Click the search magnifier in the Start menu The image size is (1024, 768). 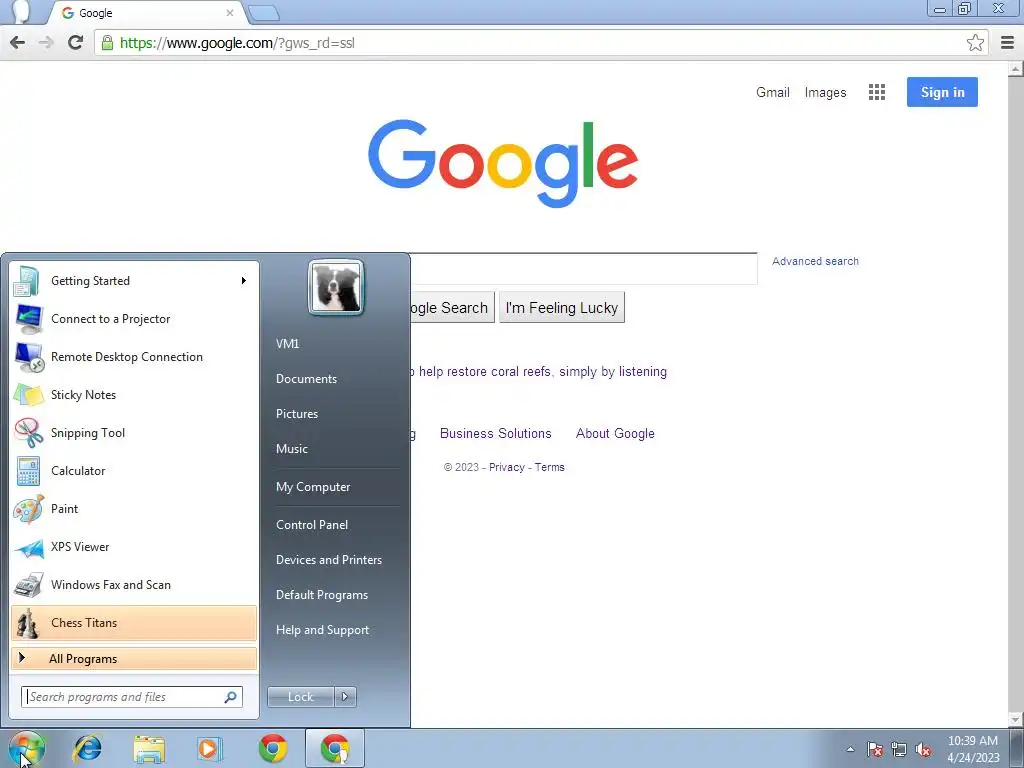231,697
